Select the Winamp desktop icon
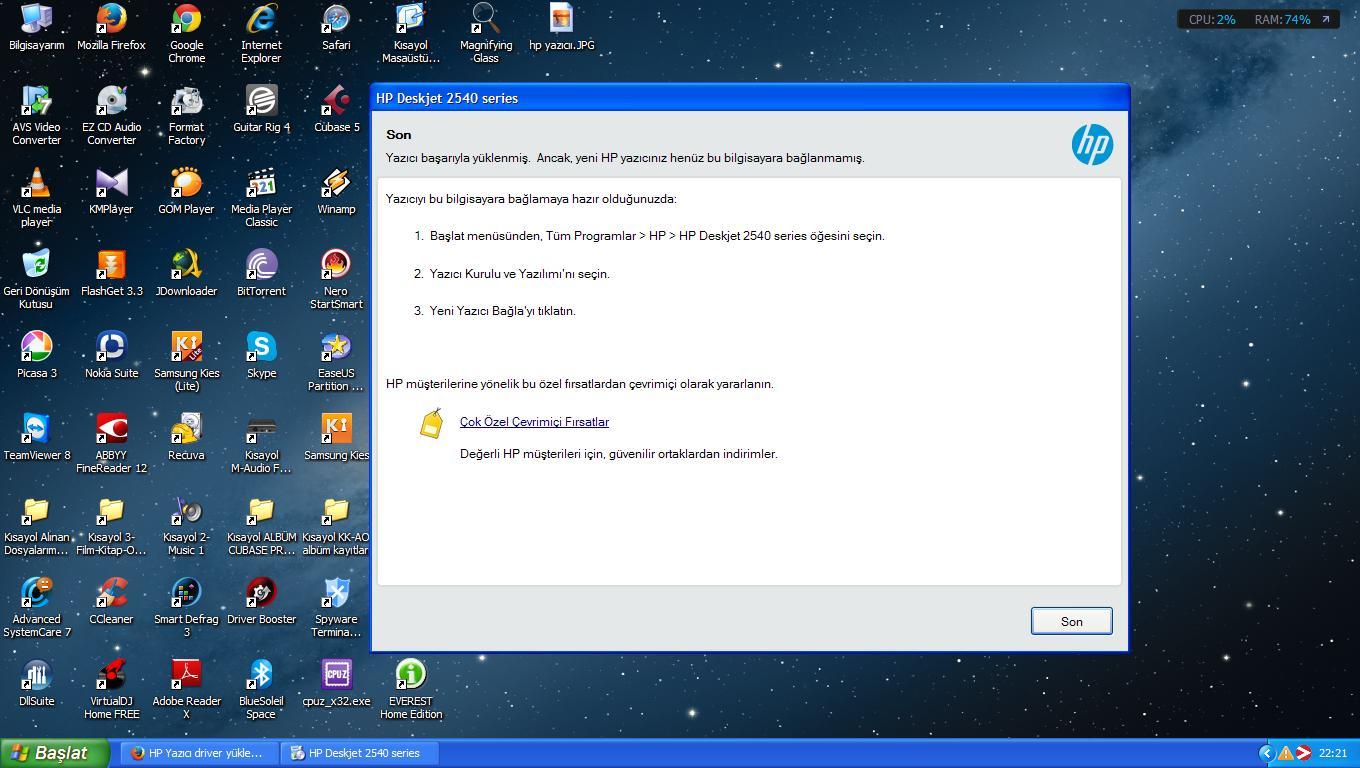The width and height of the screenshot is (1360, 768). point(336,191)
